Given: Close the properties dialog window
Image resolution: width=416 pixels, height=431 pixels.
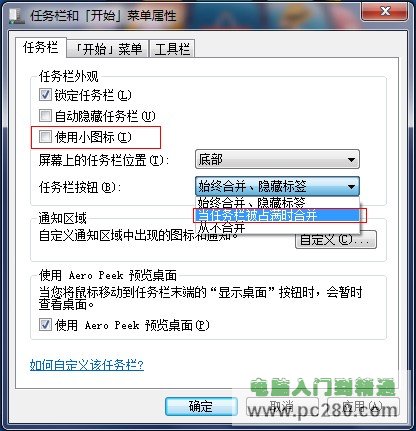Looking at the screenshot, I should (385, 12).
